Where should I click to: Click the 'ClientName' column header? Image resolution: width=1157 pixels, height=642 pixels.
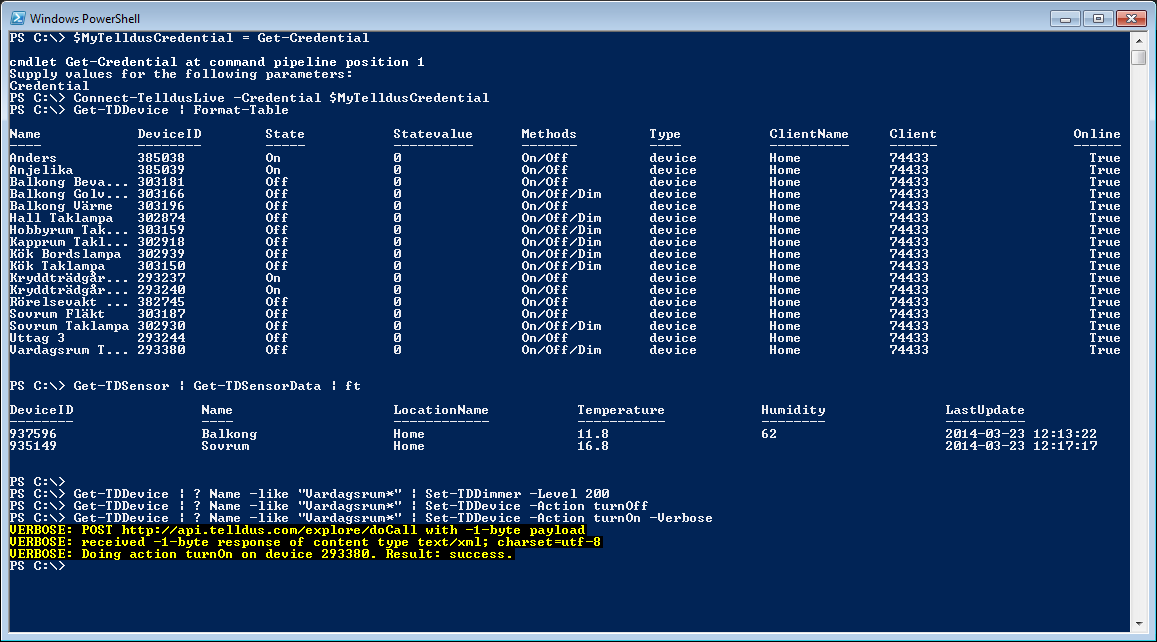[809, 134]
